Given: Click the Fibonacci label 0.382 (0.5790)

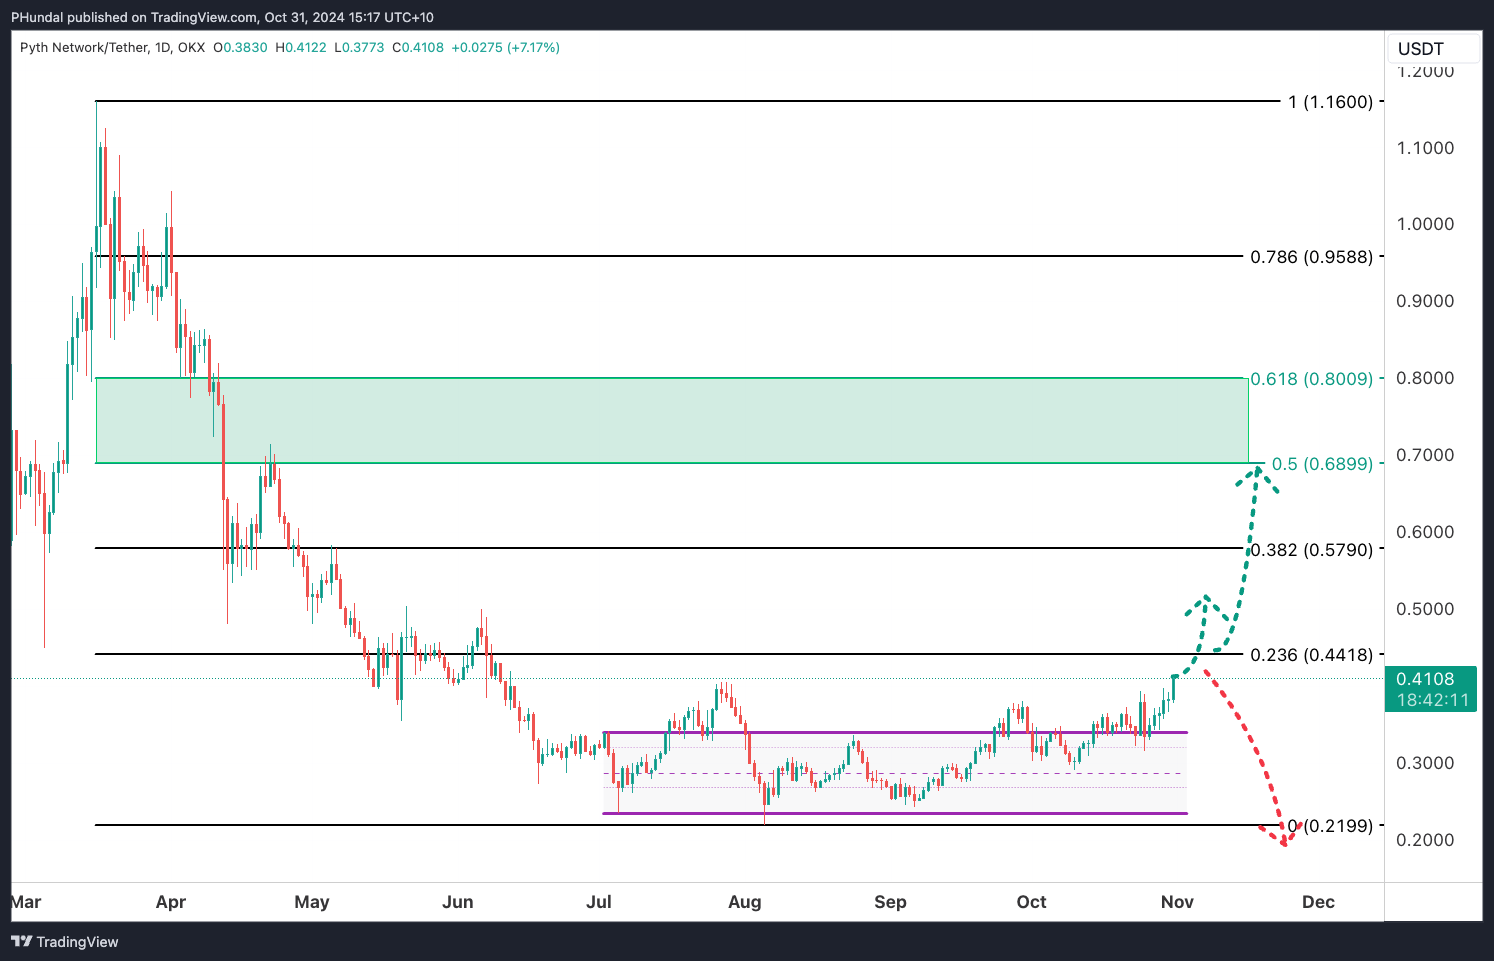Looking at the screenshot, I should pyautogui.click(x=1312, y=550).
